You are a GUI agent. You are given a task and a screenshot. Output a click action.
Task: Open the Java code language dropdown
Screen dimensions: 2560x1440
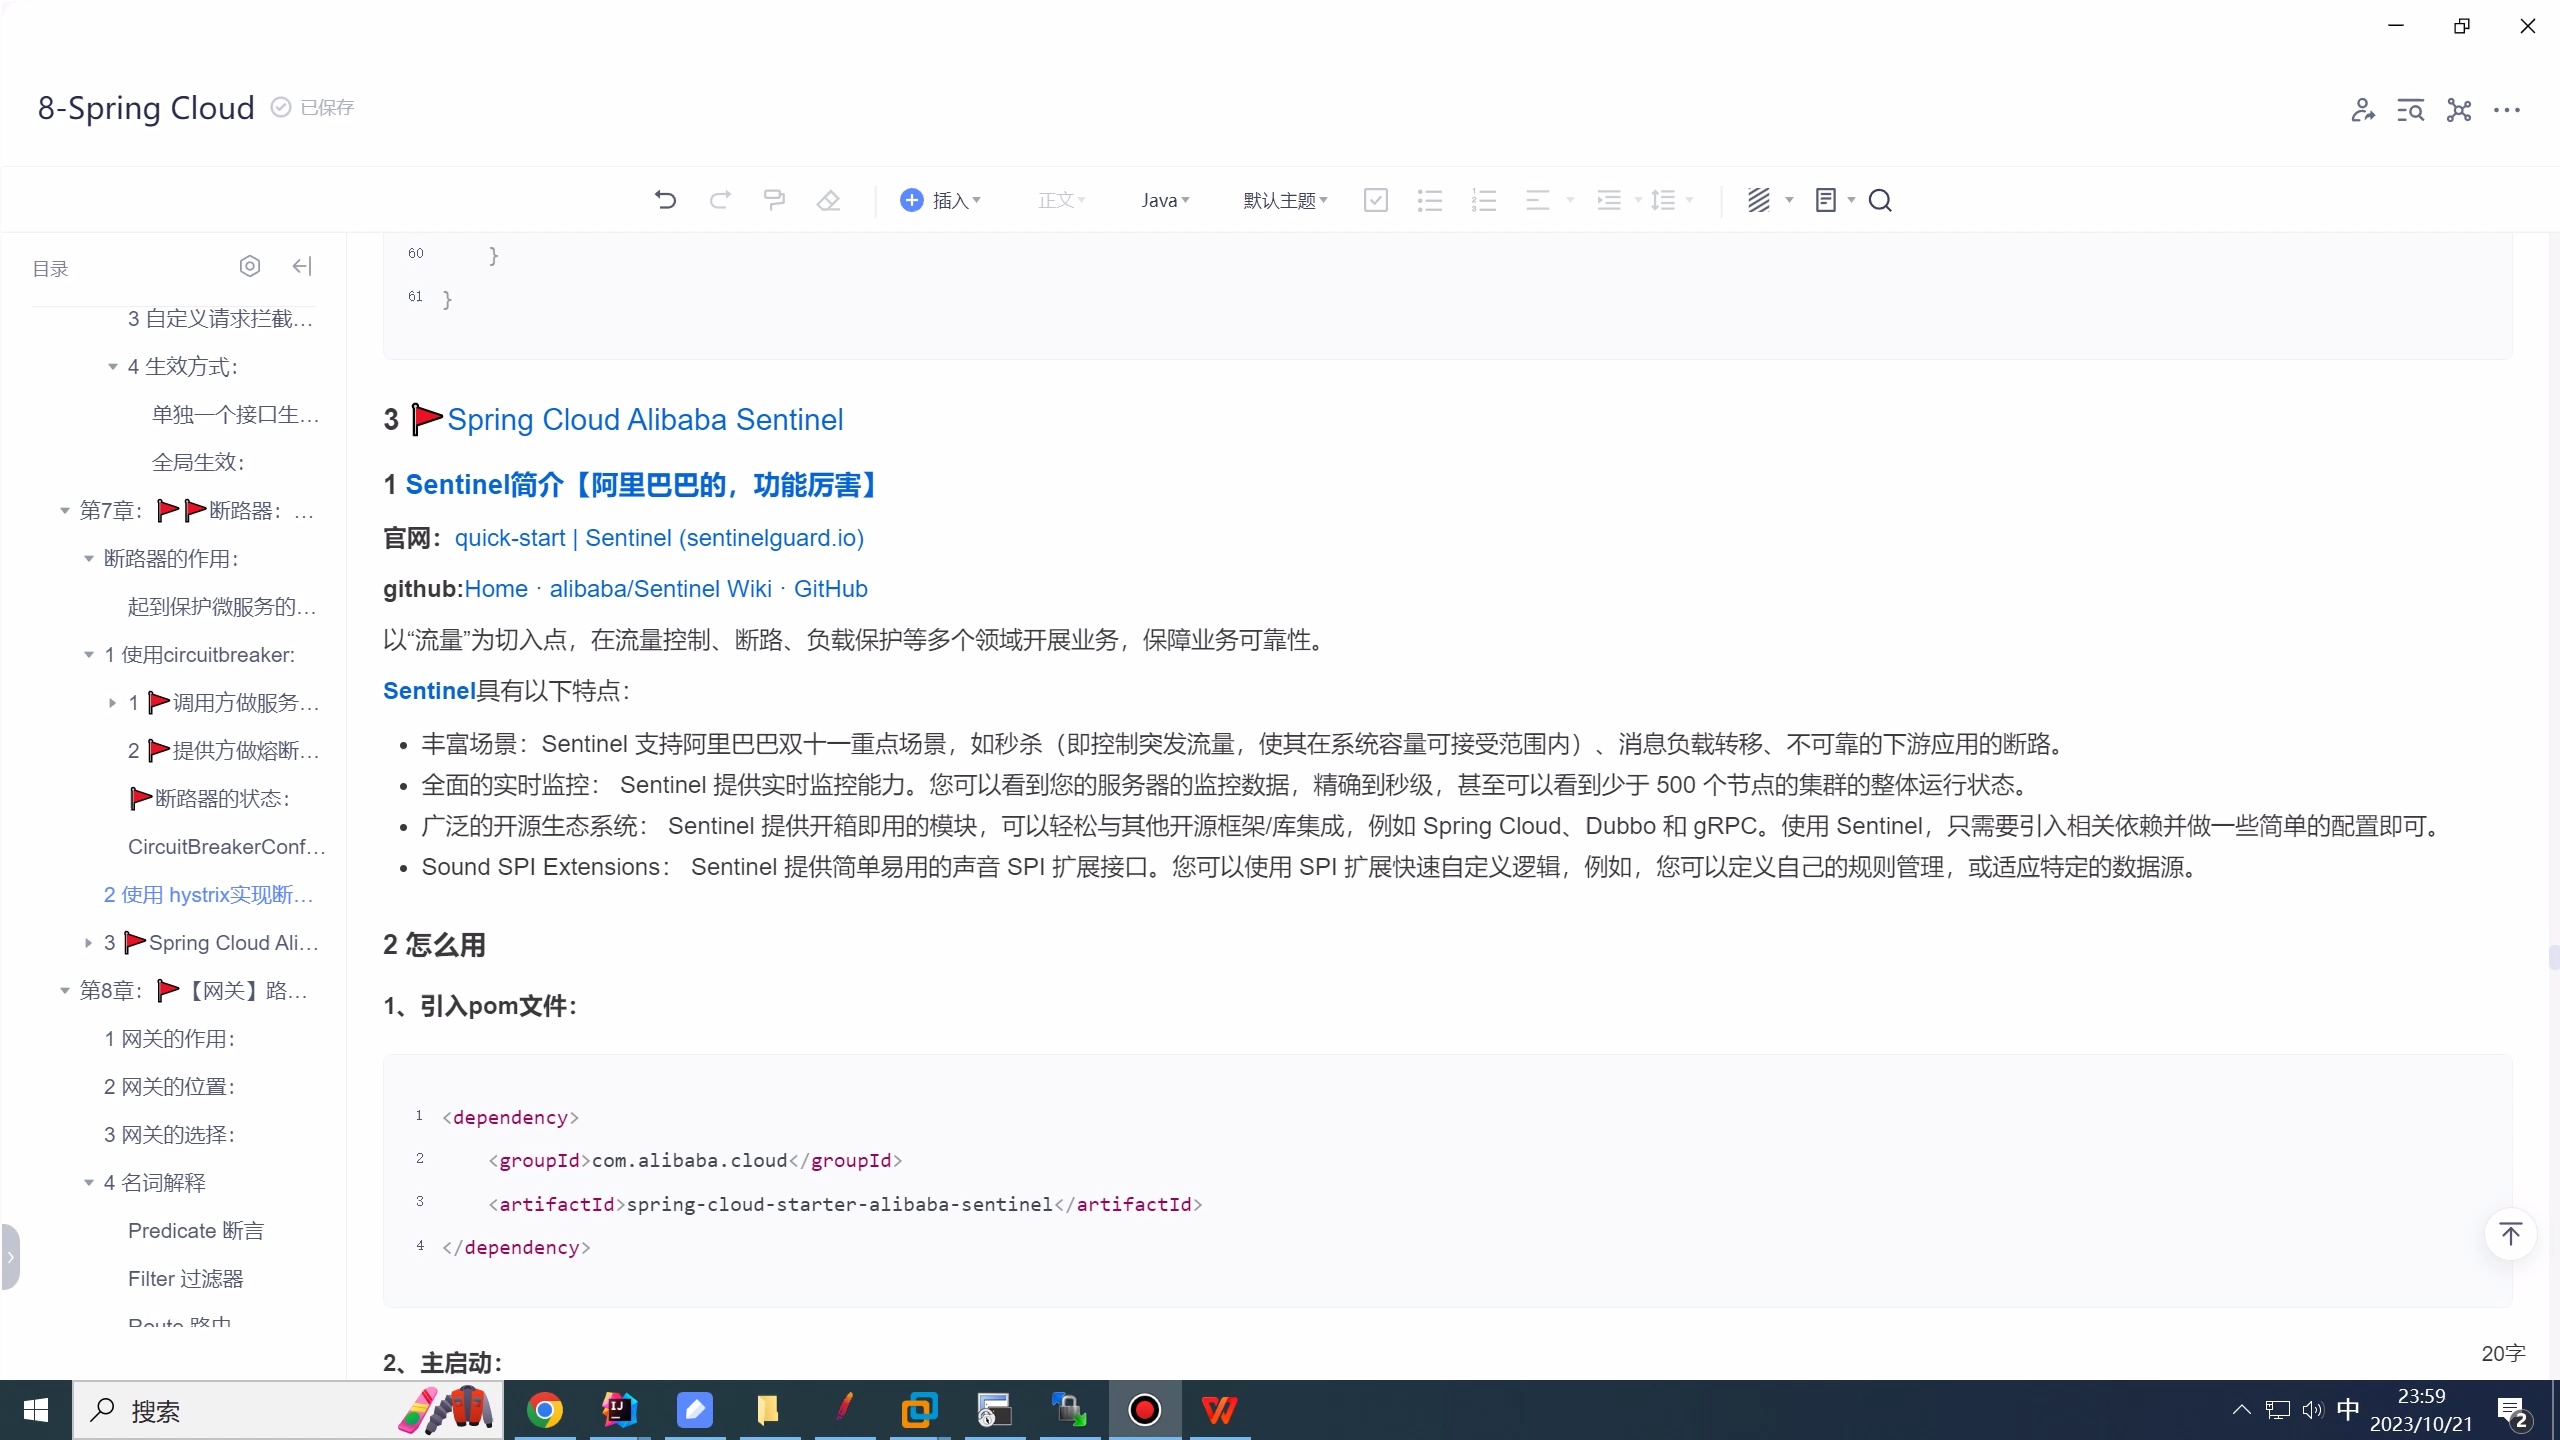(x=1164, y=200)
